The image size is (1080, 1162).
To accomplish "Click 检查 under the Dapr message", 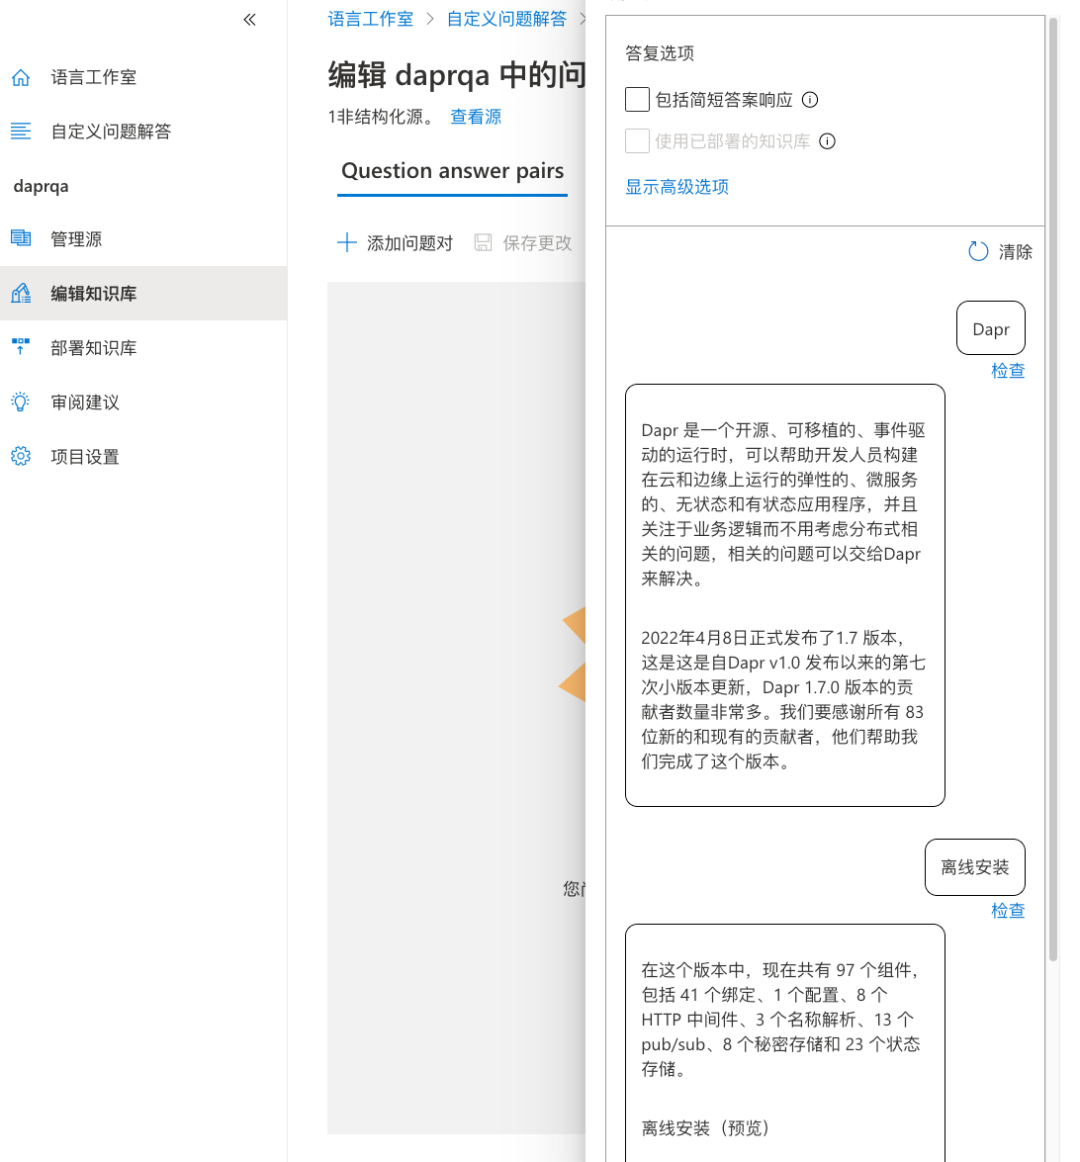I will coord(1008,371).
